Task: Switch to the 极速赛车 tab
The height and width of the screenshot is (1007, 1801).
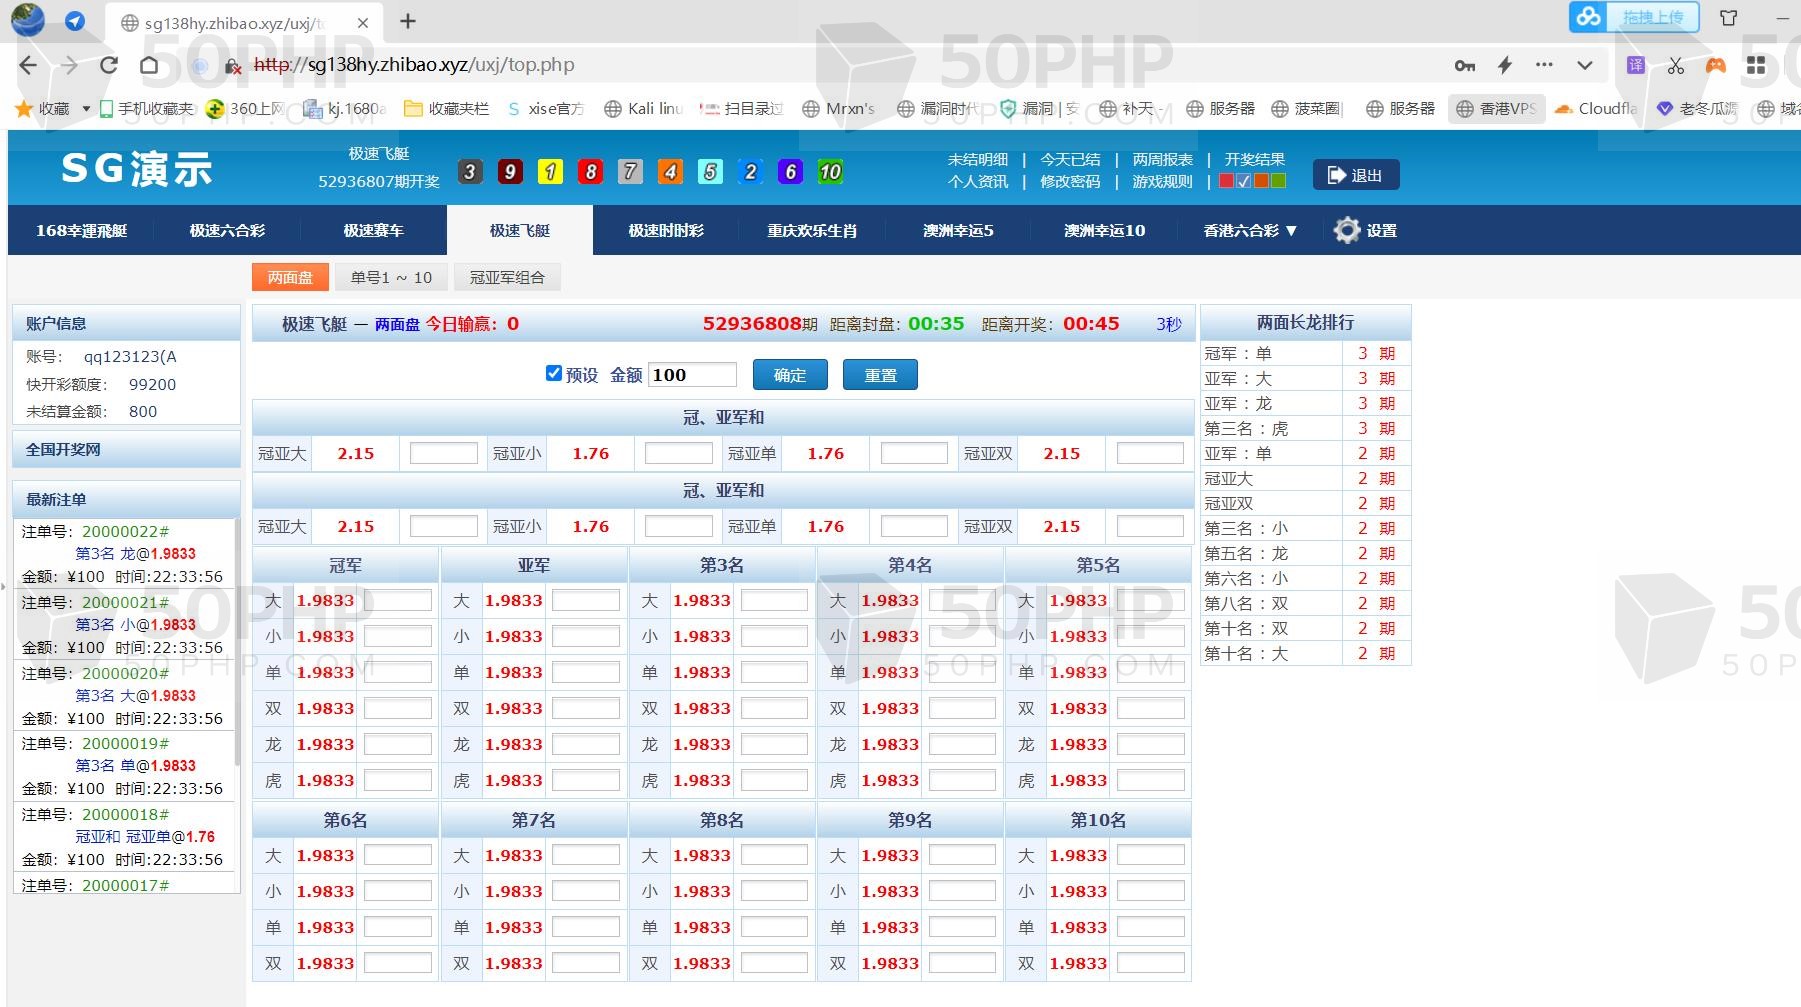Action: (373, 230)
